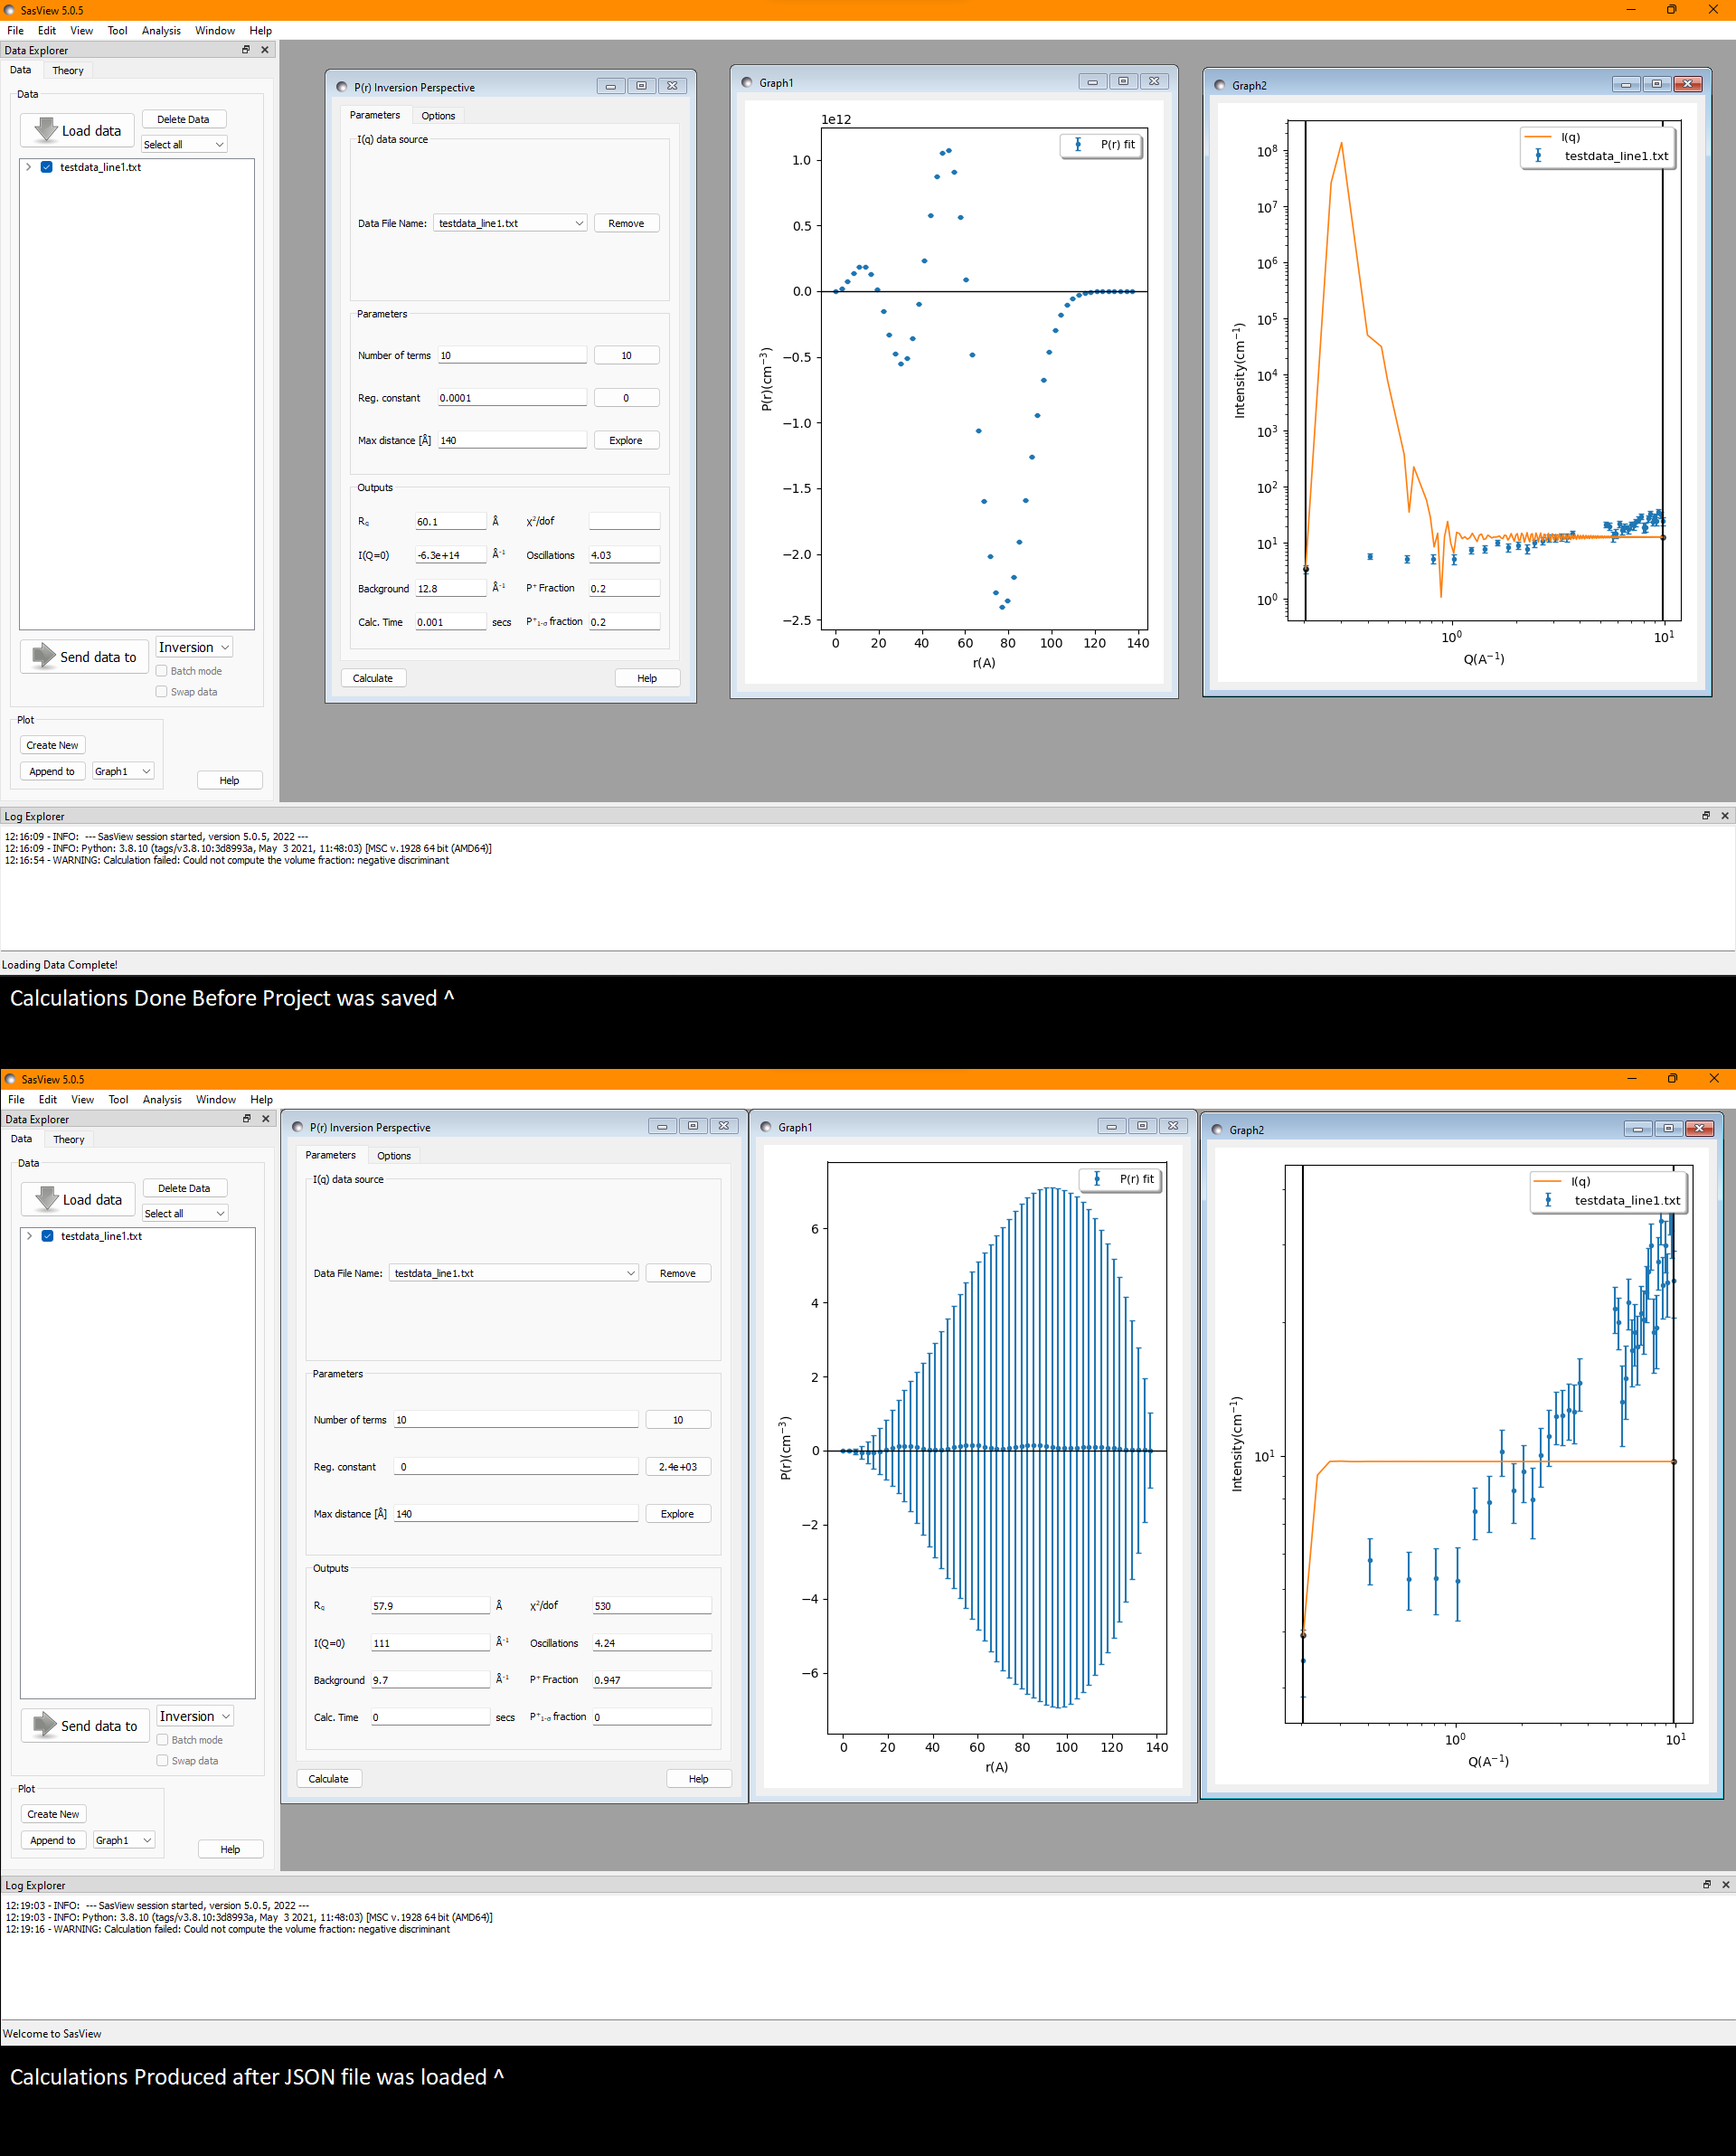Image resolution: width=1736 pixels, height=2156 pixels.
Task: Open the Analysis menu in upper window
Action: [161, 31]
